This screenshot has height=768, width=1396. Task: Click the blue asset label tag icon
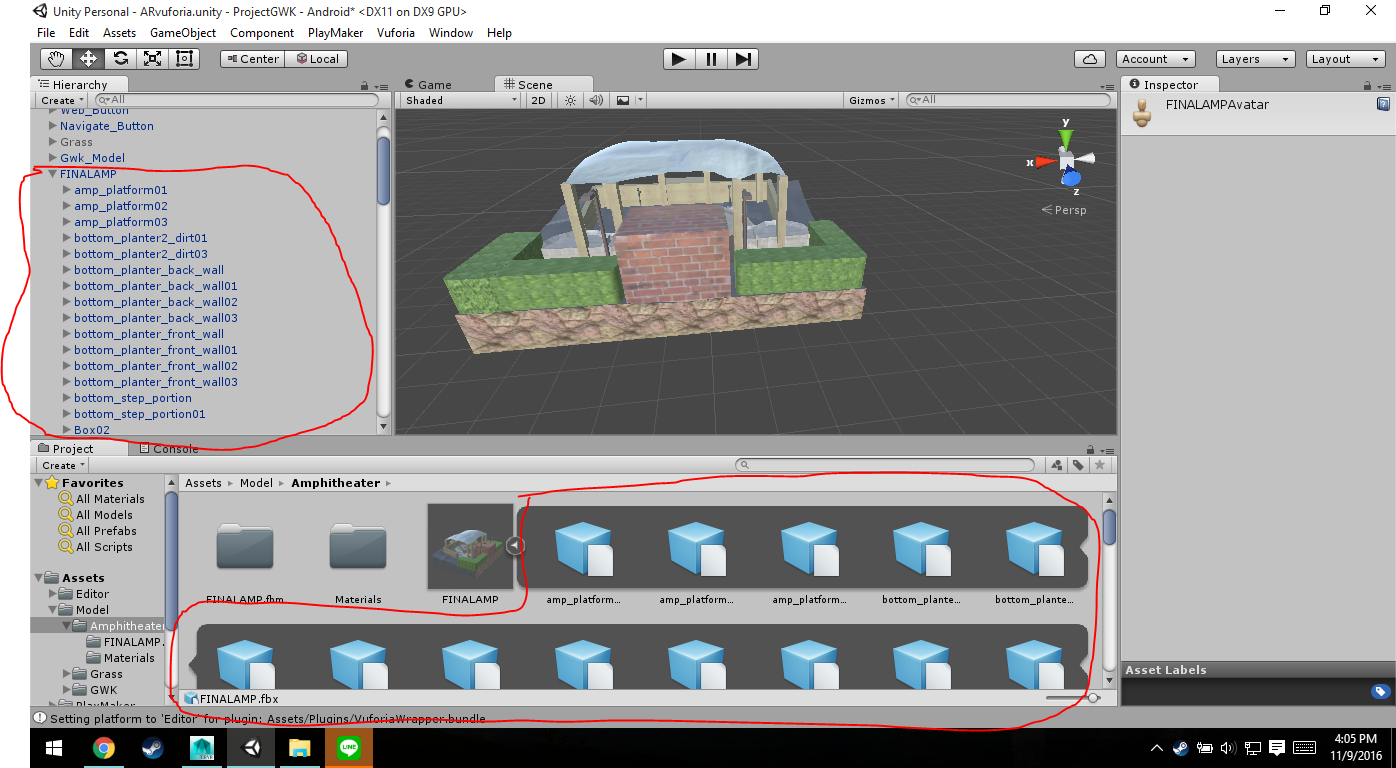[x=1380, y=691]
